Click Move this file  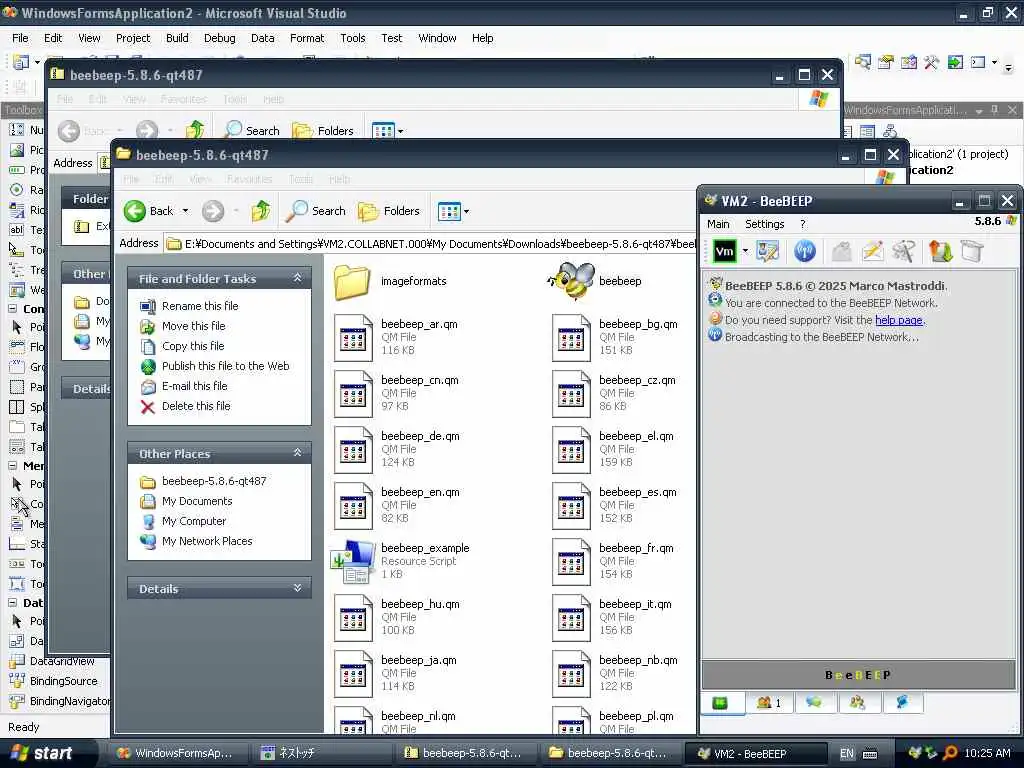[x=193, y=326]
